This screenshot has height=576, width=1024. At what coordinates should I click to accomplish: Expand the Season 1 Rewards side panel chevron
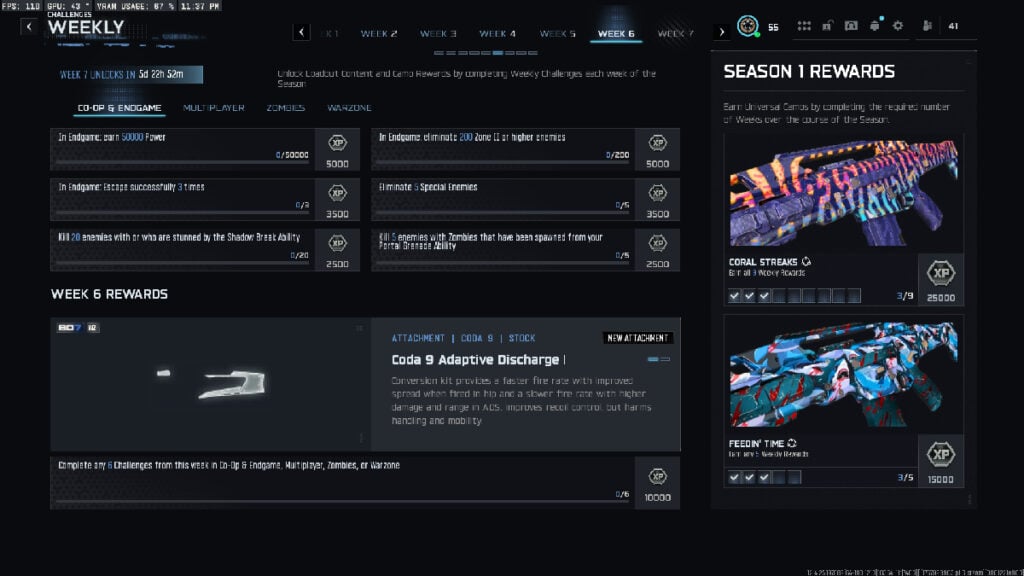(722, 30)
